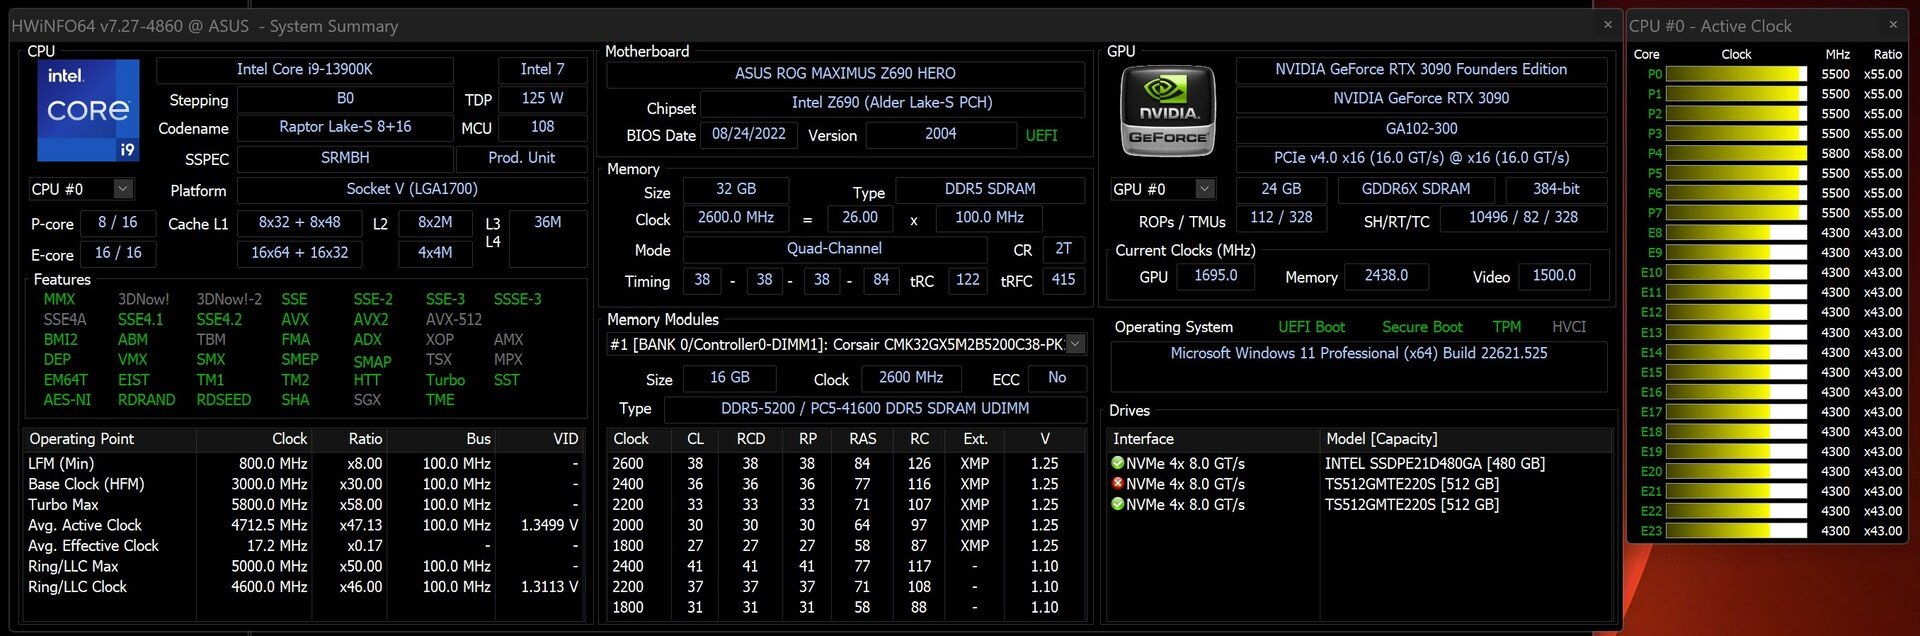
Task: Click the Turbo Max operating point row
Action: click(303, 505)
